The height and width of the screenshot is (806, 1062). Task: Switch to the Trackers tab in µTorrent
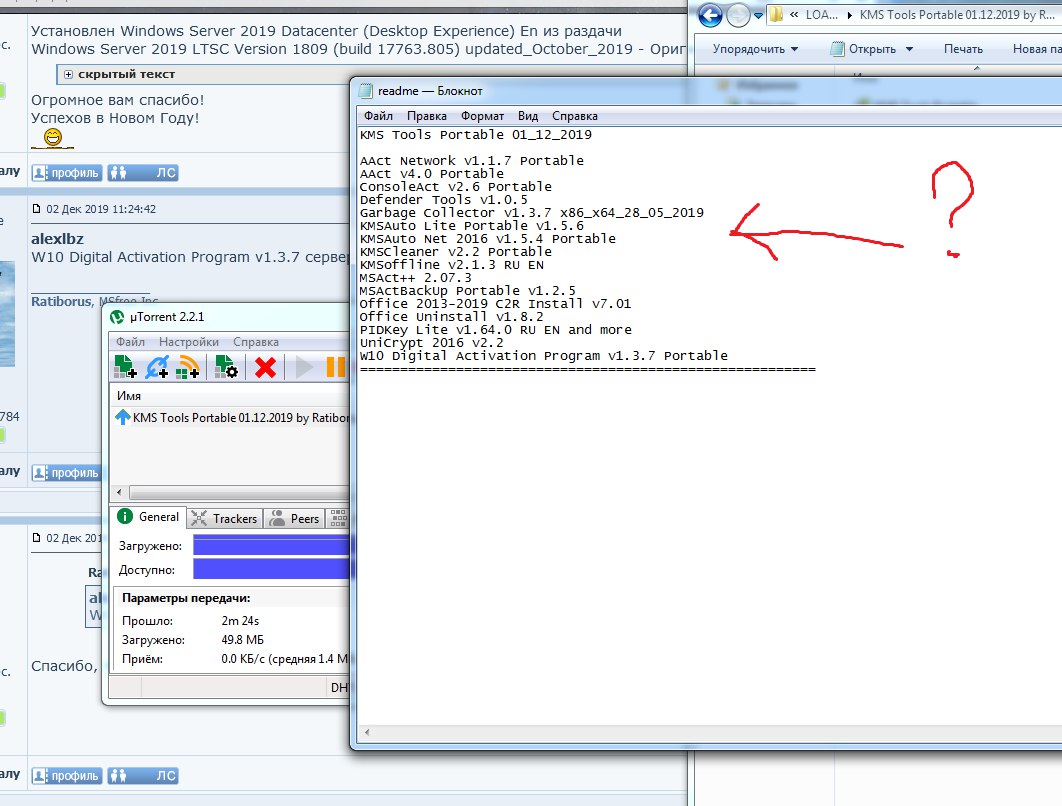tap(225, 519)
